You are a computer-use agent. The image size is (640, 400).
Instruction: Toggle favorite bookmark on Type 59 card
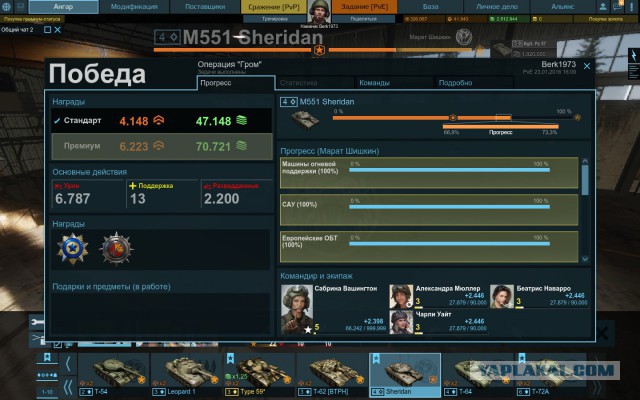click(230, 358)
